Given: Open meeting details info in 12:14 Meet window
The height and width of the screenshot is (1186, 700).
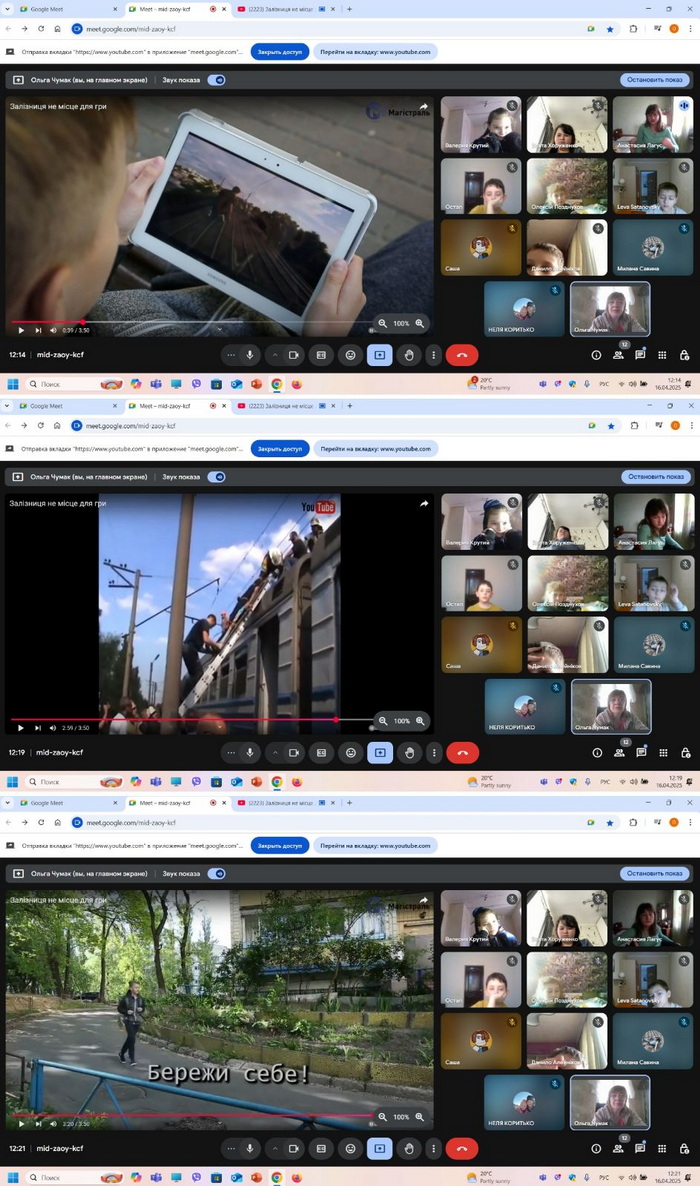Looking at the screenshot, I should [x=596, y=355].
